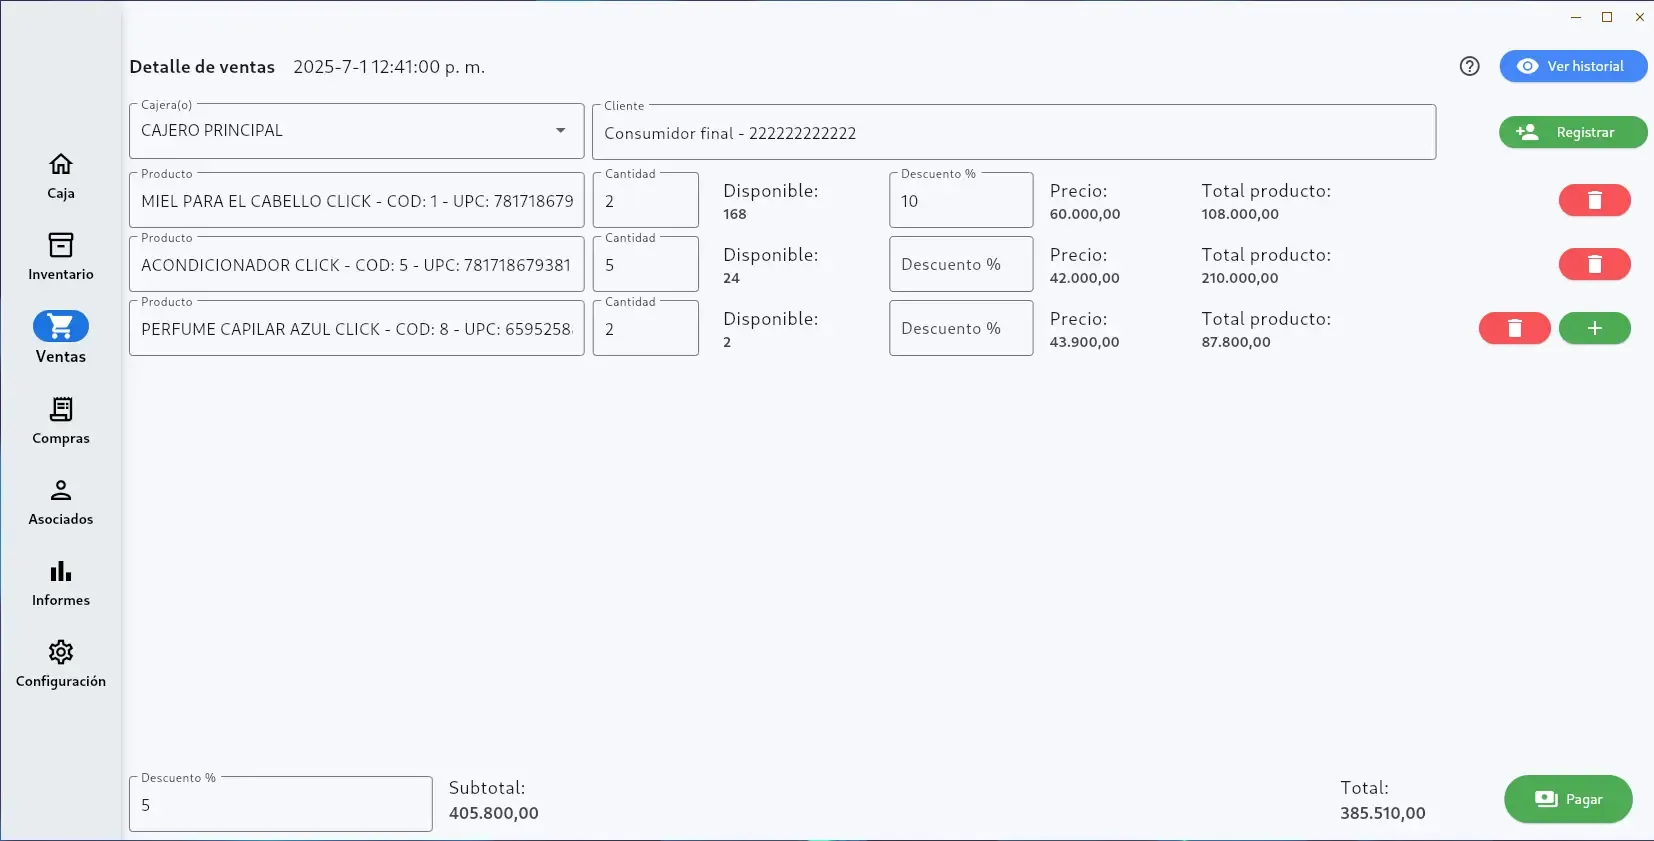Edit Cantidad for MIEL PARA EL CABELLO

pos(646,200)
